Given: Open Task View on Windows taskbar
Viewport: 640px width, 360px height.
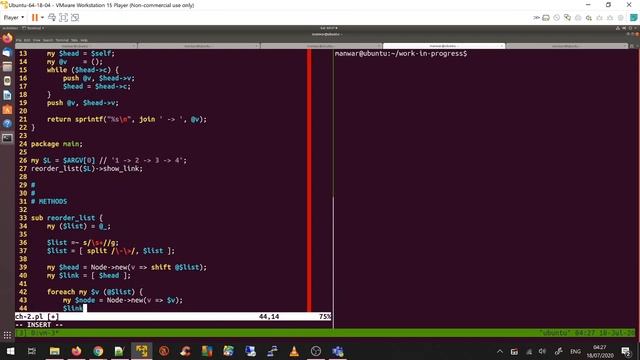Looking at the screenshot, I should (x=32, y=351).
